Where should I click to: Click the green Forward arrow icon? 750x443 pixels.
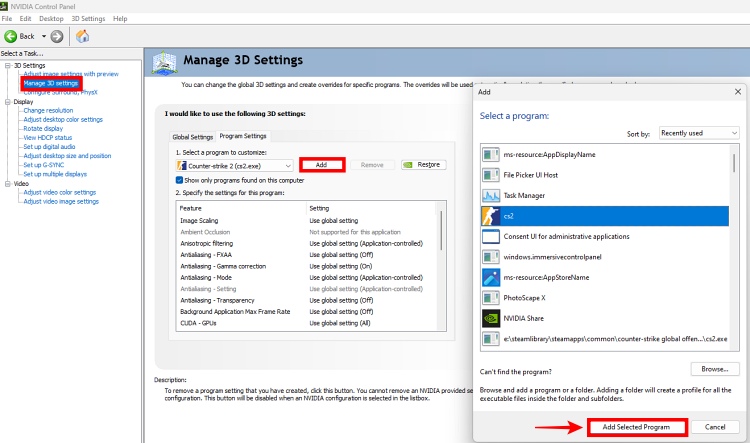click(x=57, y=36)
